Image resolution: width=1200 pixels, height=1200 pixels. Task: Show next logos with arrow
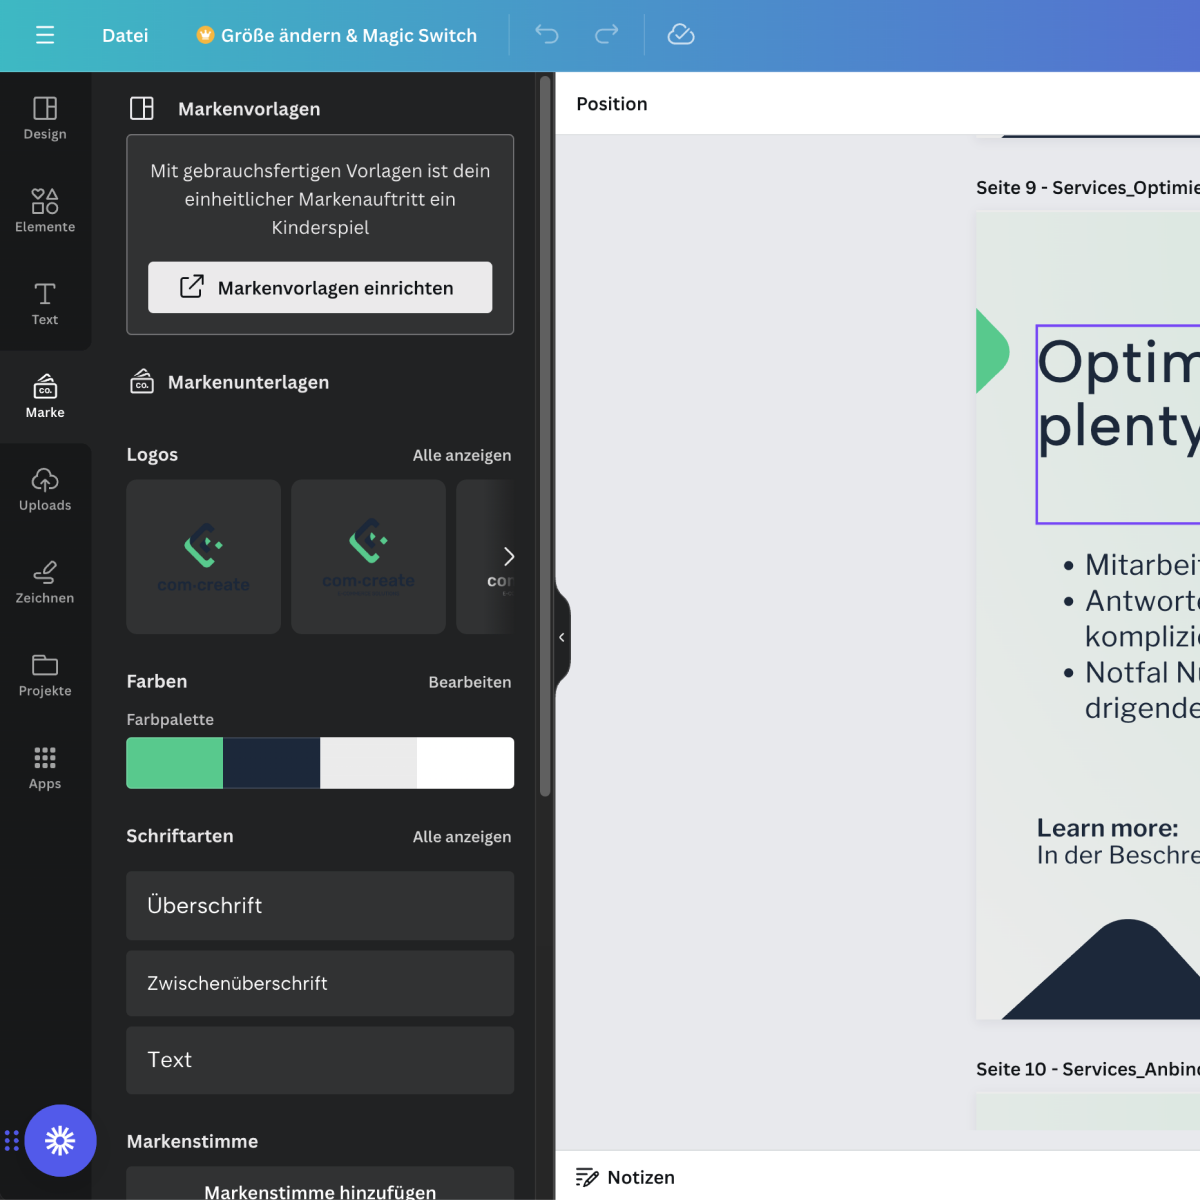click(509, 556)
